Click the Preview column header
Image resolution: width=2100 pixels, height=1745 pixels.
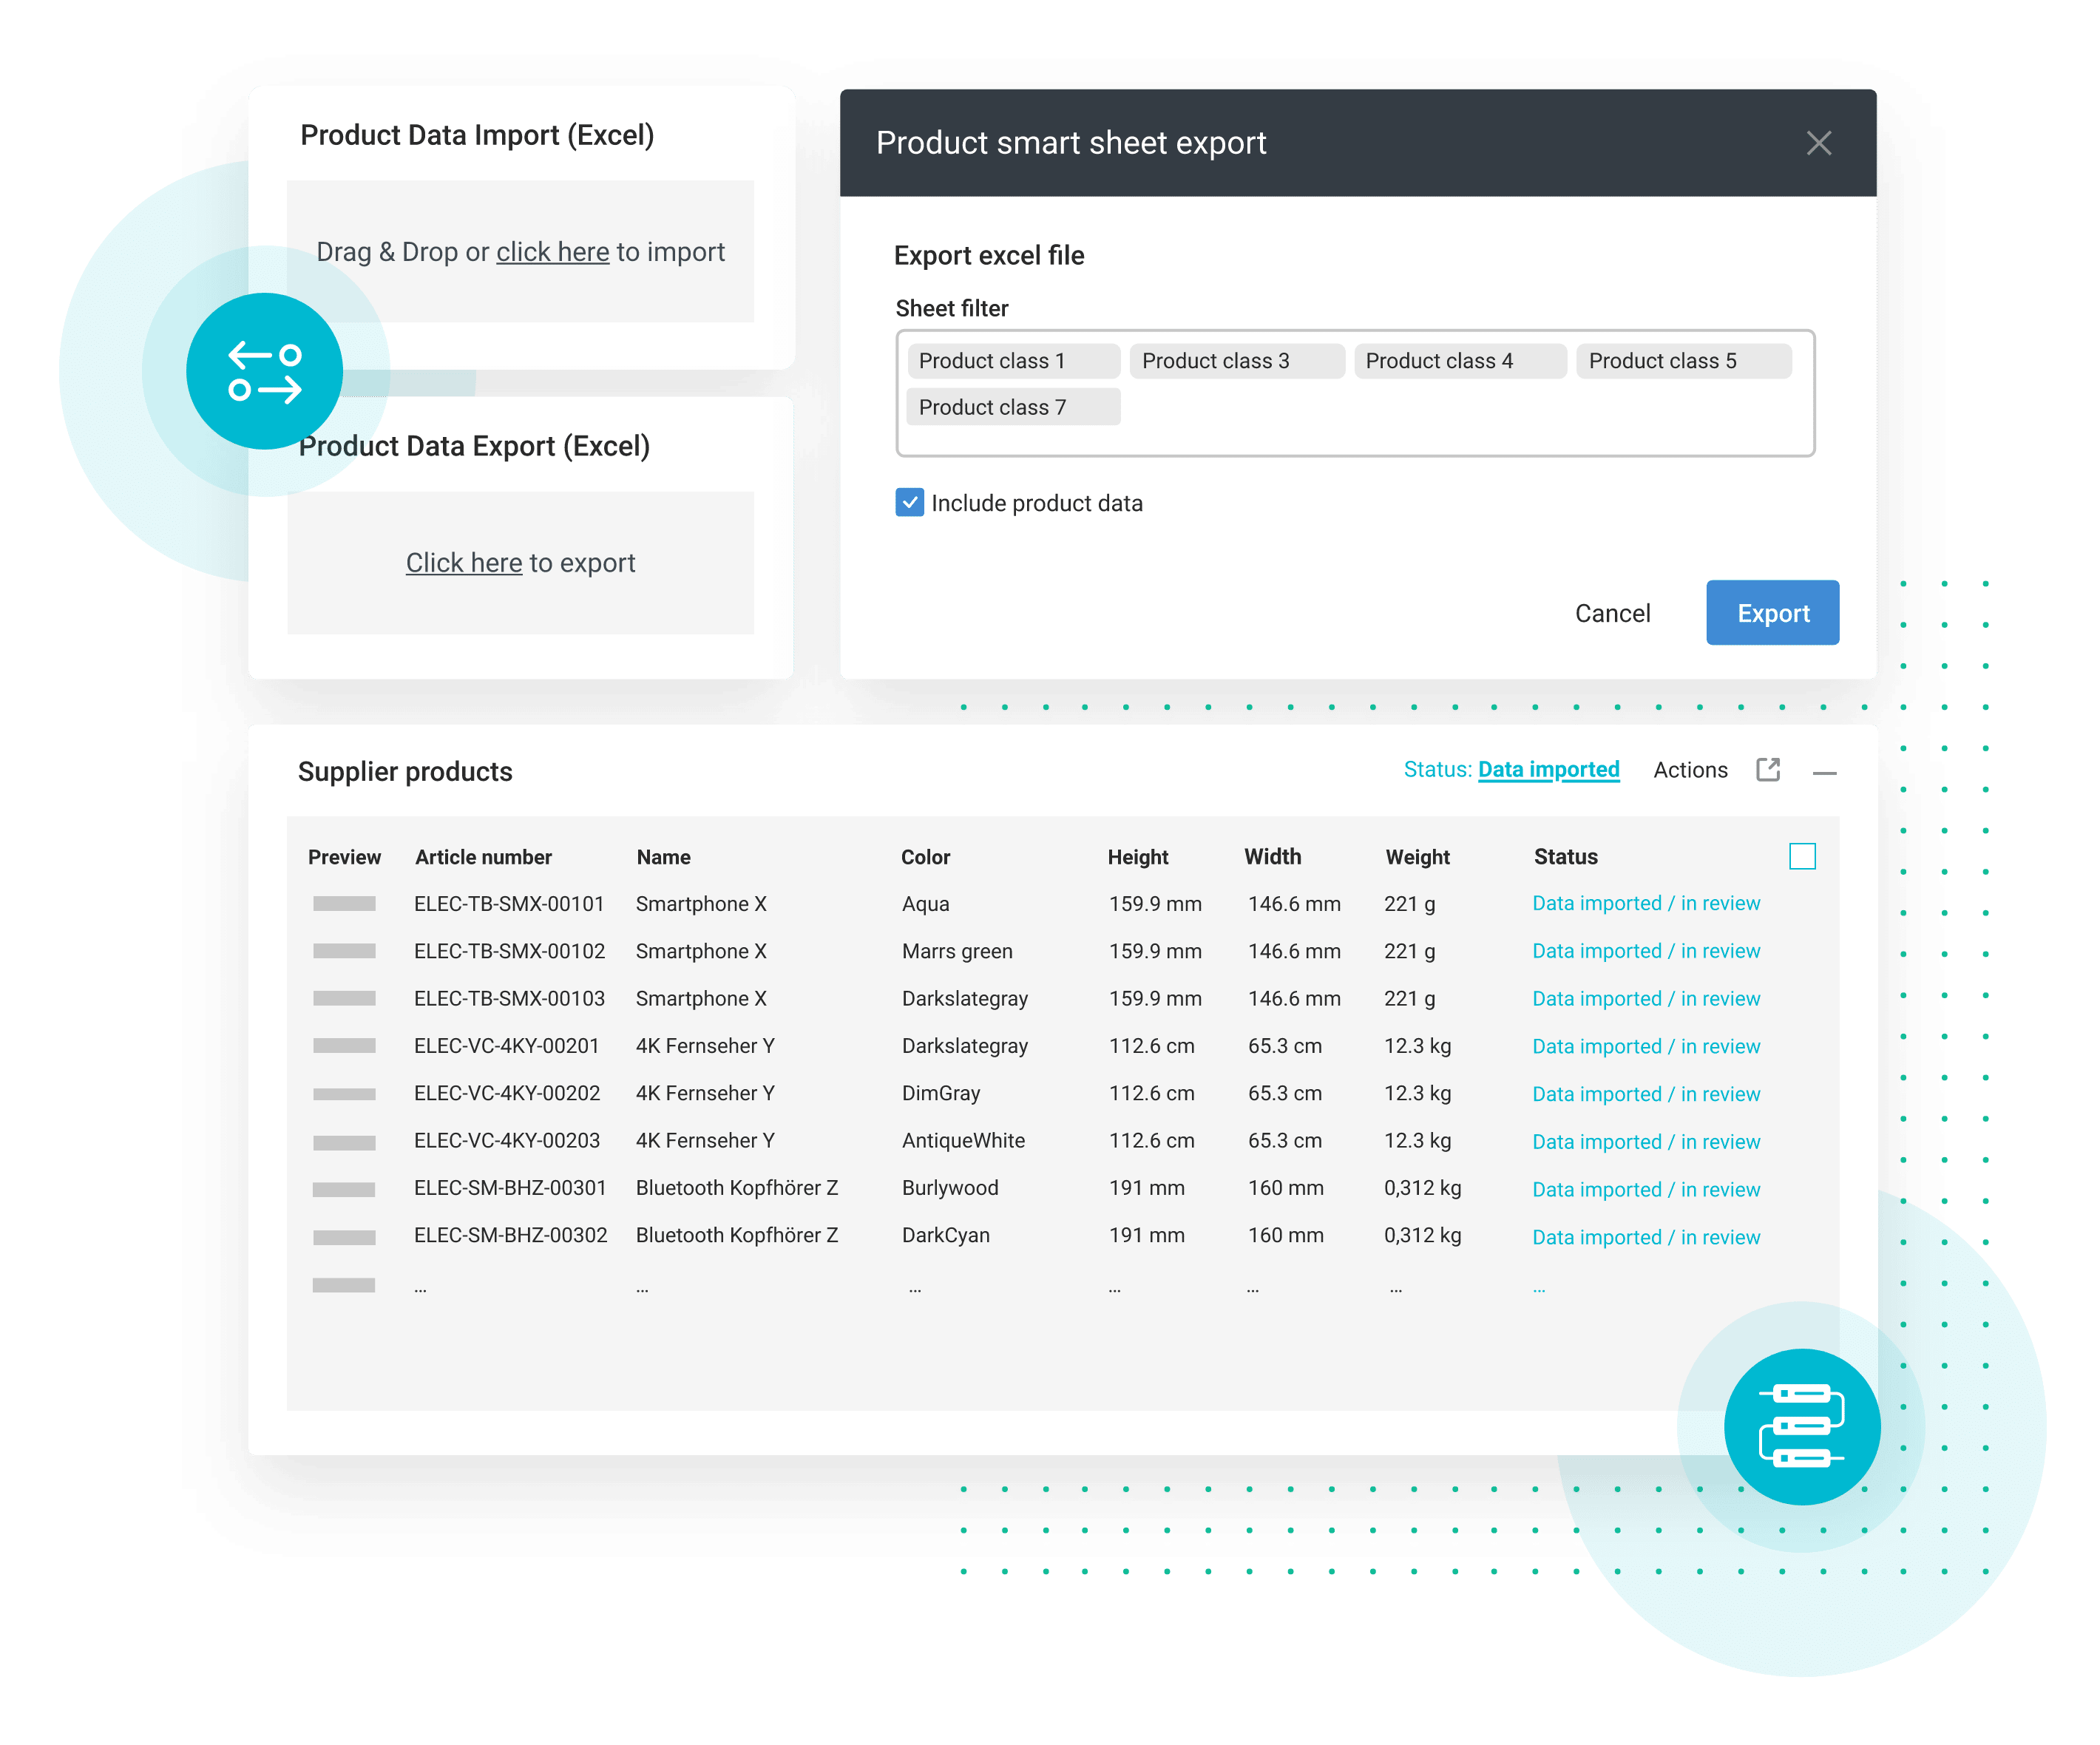coord(344,857)
